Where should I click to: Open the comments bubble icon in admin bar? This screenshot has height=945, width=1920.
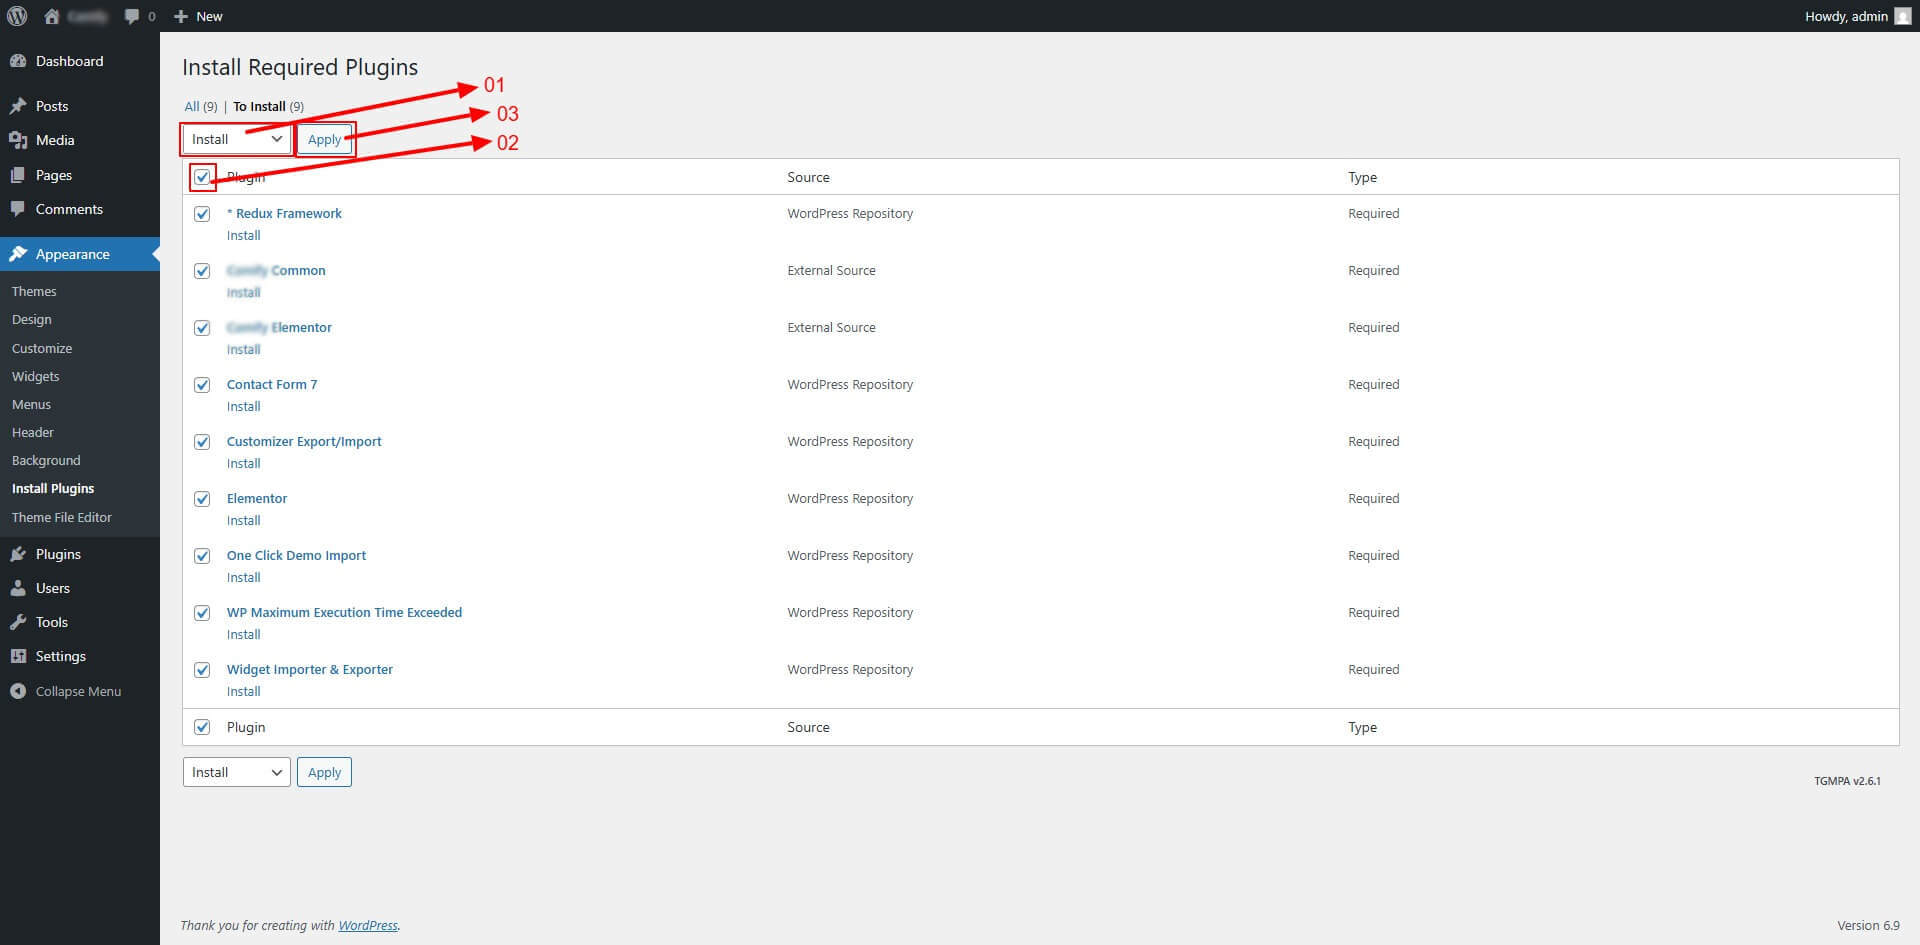pos(132,16)
